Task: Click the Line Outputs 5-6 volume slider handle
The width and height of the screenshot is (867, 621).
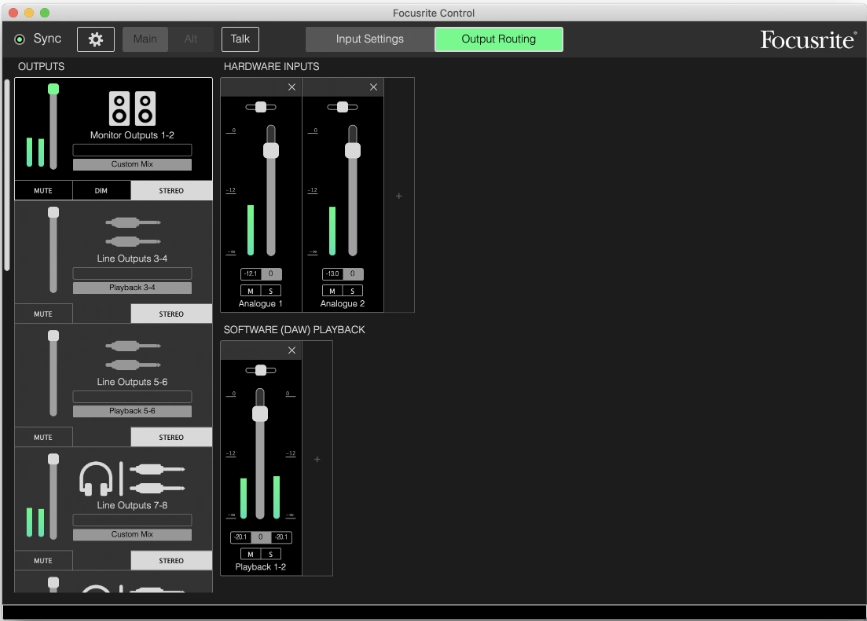Action: coord(53,336)
